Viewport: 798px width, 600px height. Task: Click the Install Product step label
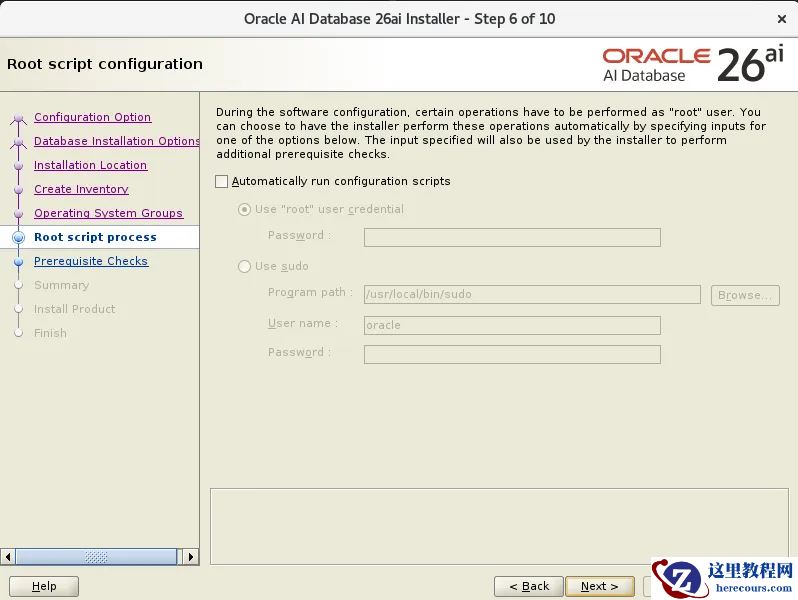74,309
